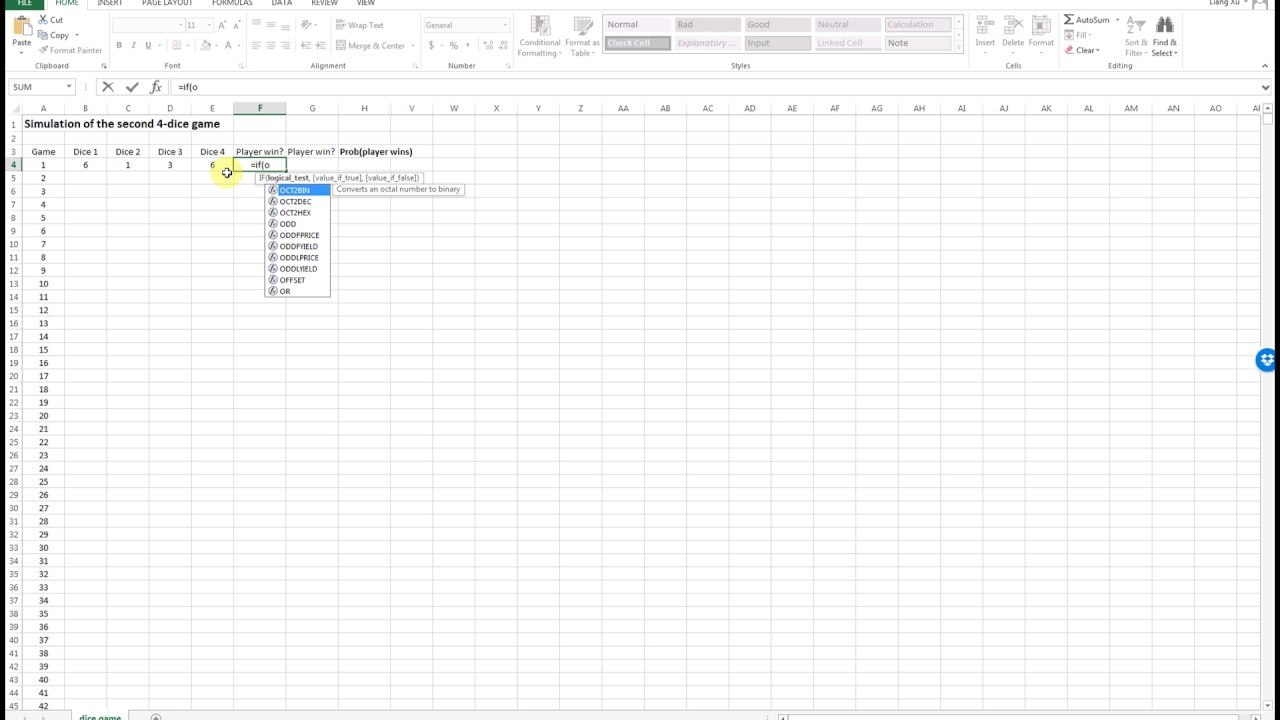Click the Conditional Formatting icon
Viewport: 1280px width, 720px height.
[x=540, y=27]
